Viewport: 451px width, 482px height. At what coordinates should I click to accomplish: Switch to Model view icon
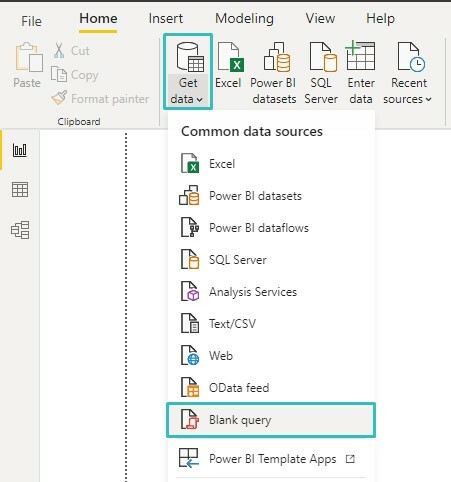[x=20, y=230]
